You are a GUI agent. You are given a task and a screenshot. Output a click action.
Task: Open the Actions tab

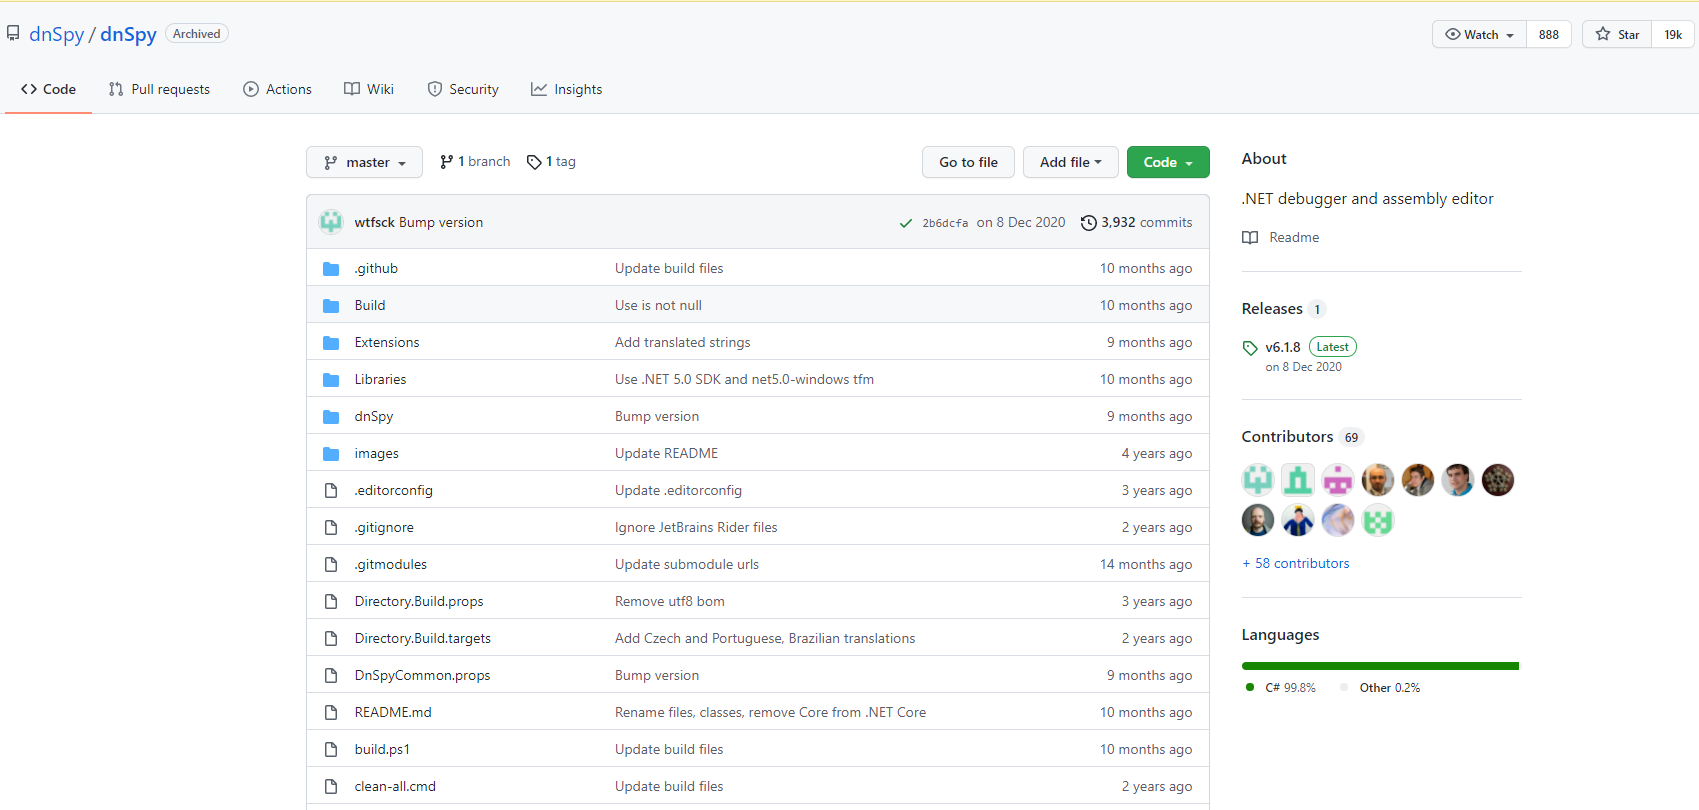click(277, 89)
